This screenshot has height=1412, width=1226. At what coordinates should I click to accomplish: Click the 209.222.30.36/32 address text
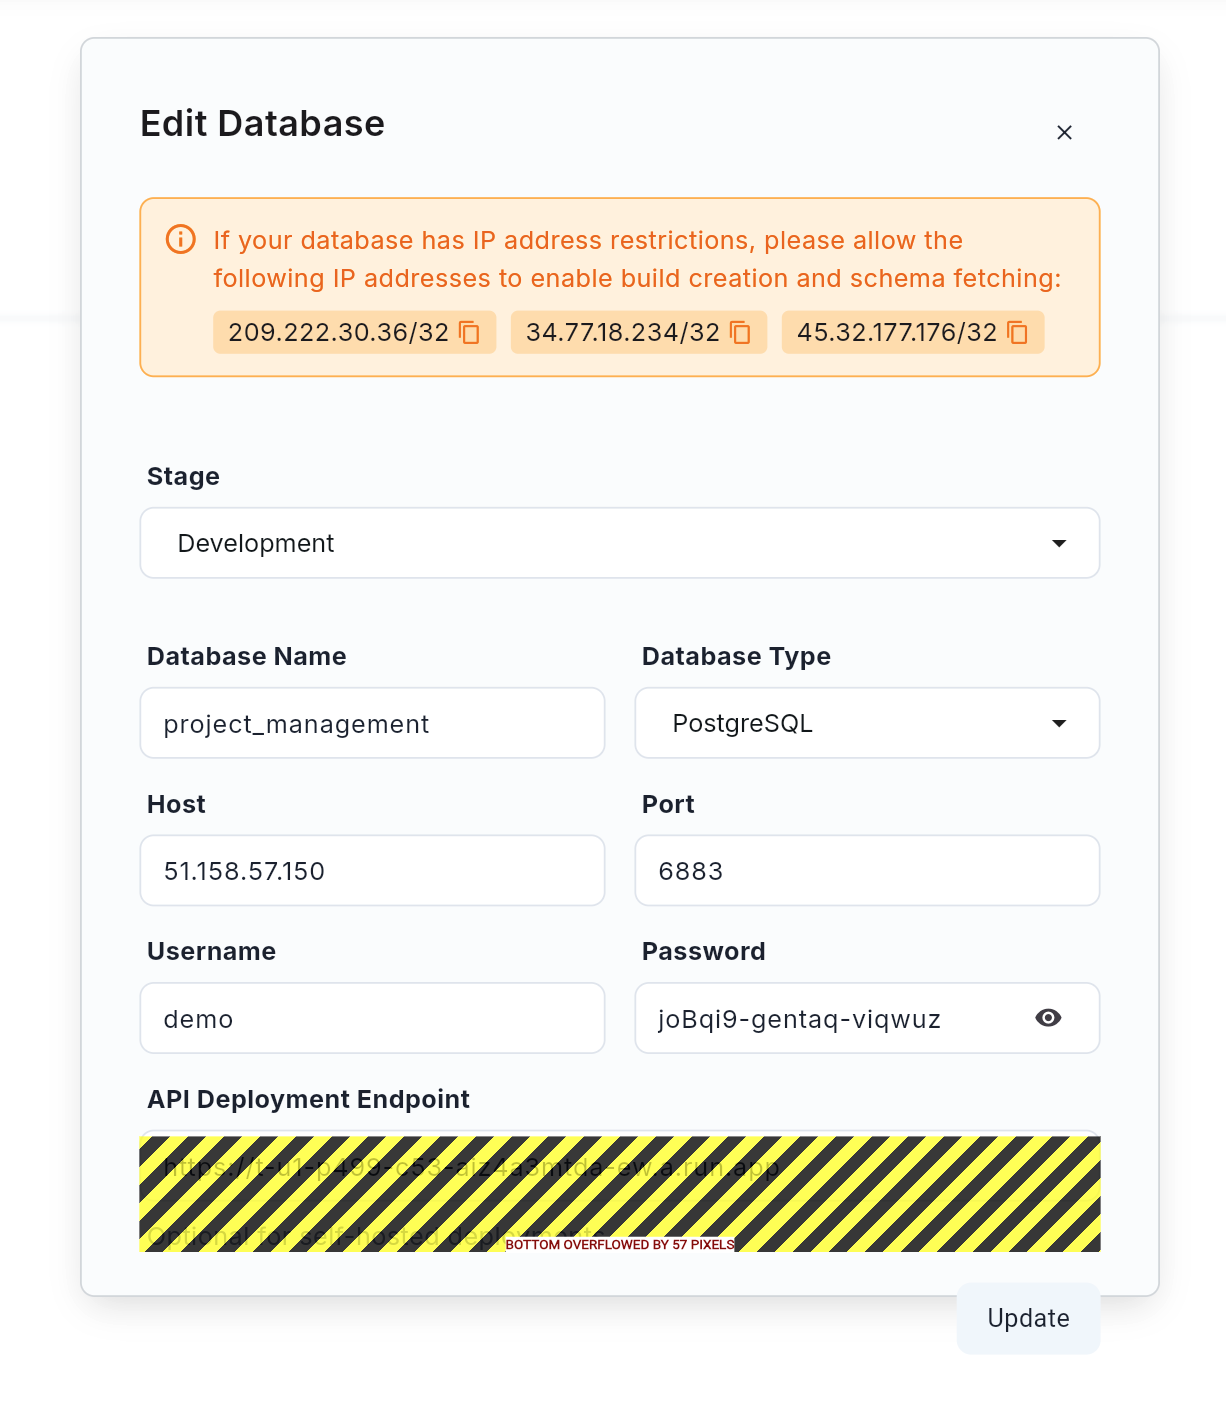pos(338,332)
